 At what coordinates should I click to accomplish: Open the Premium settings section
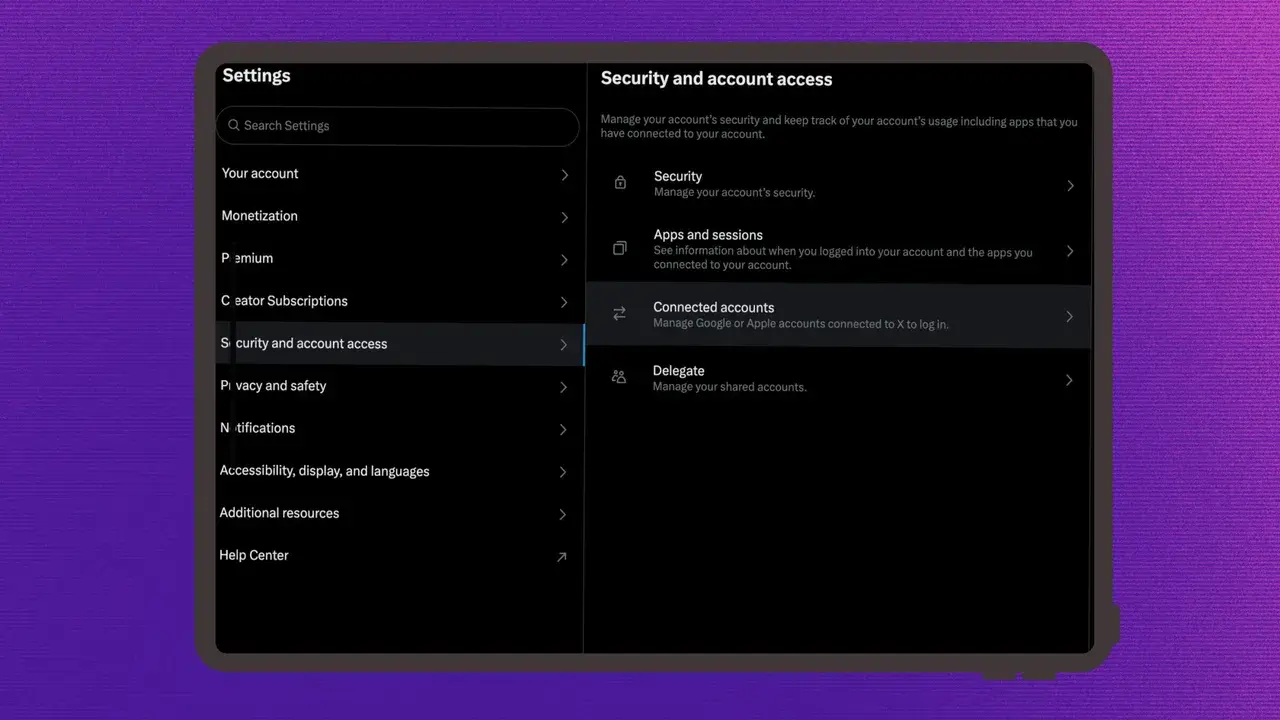tap(248, 258)
